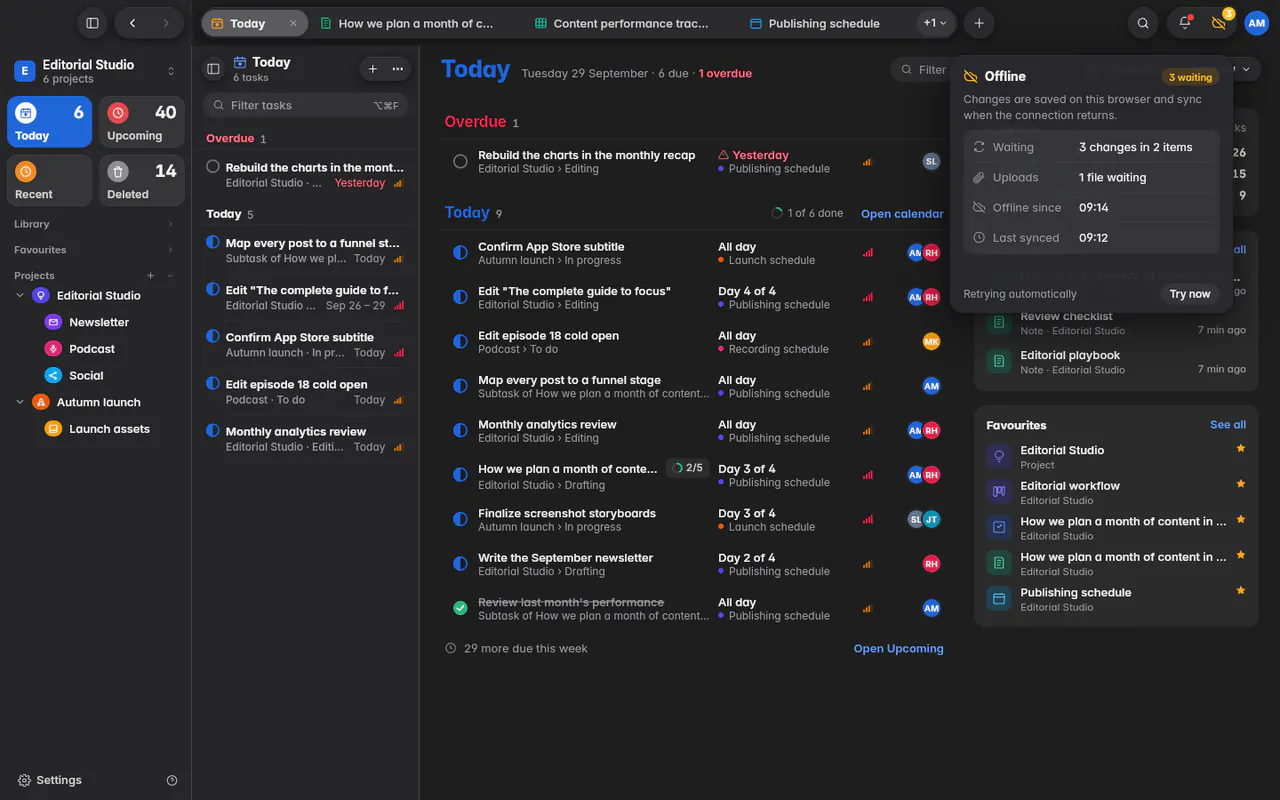Uncheck completed Review last month's performance task
The image size is (1280, 800).
coord(460,608)
